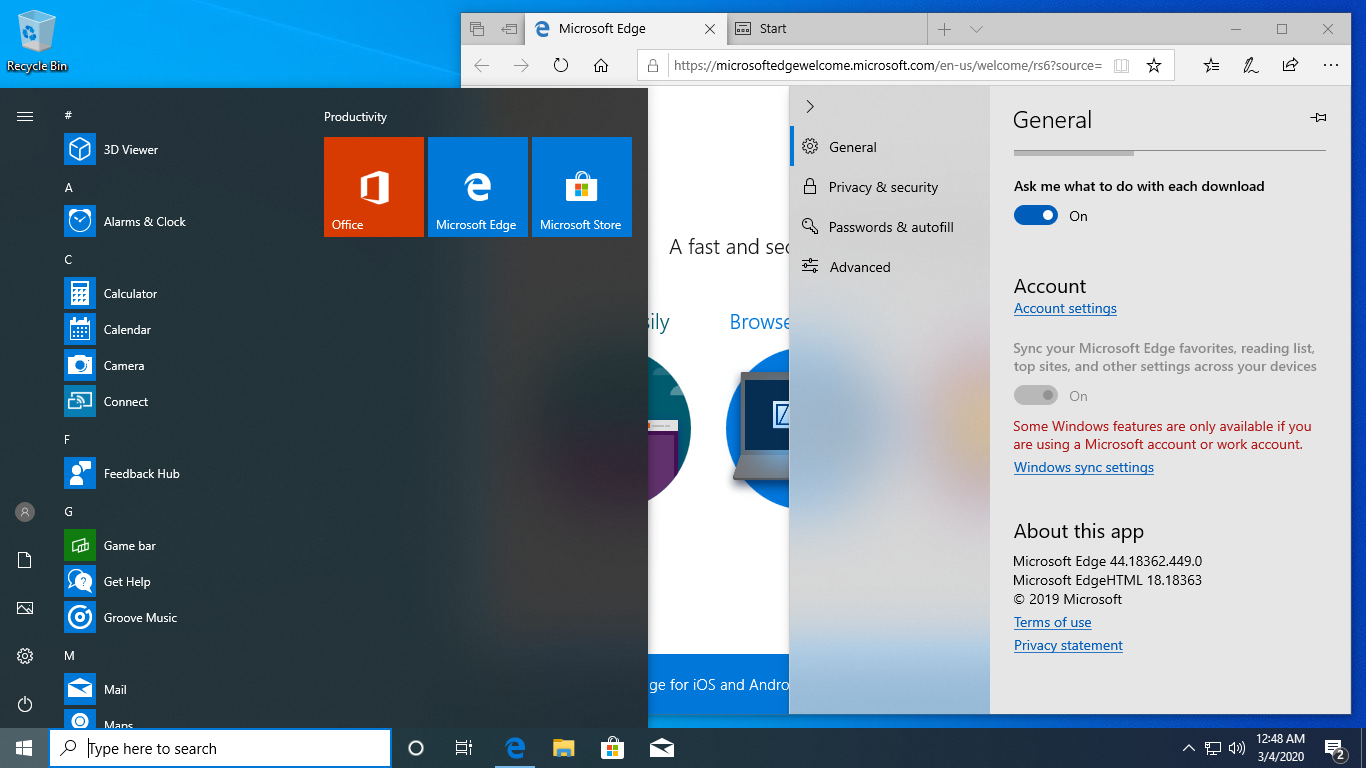Open Windows sync settings link
1366x768 pixels.
(x=1084, y=468)
